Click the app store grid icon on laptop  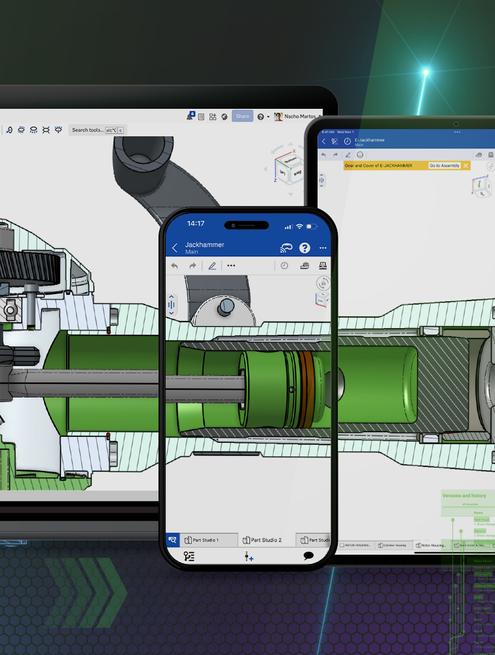pos(213,117)
